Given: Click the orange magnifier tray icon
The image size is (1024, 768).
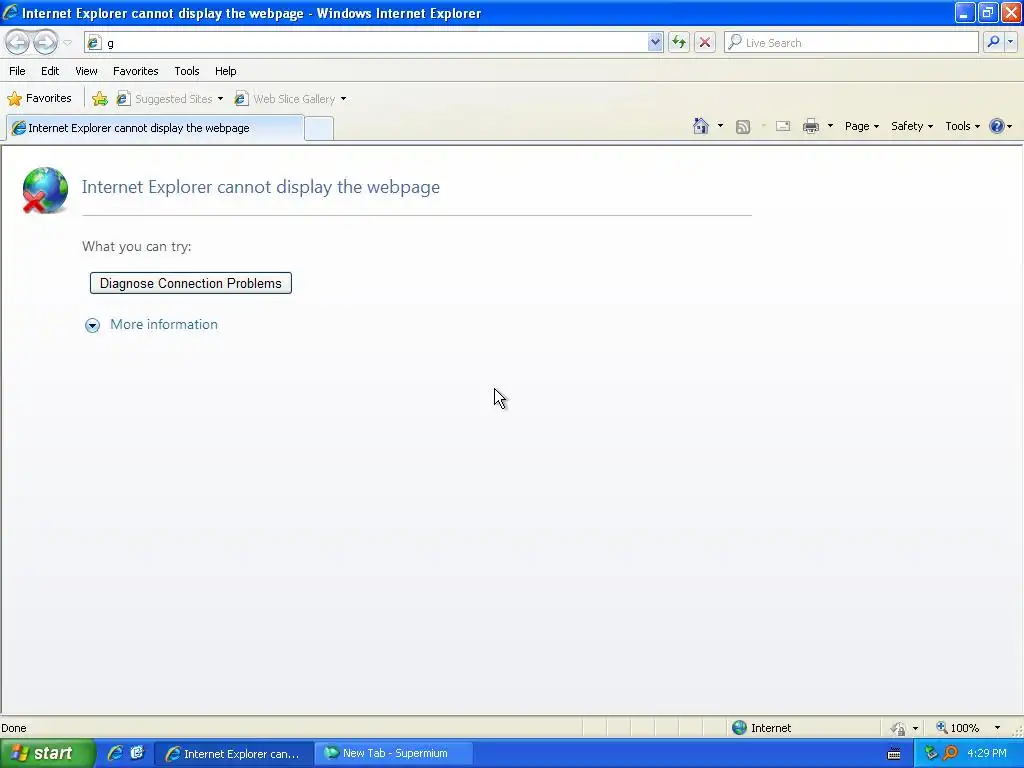Looking at the screenshot, I should click(x=950, y=754).
